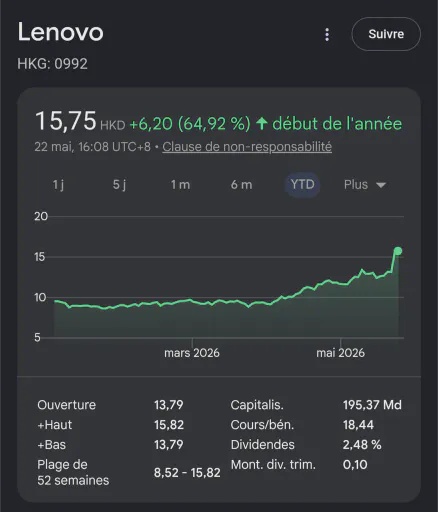Click the mai 2026 axis label

point(340,353)
